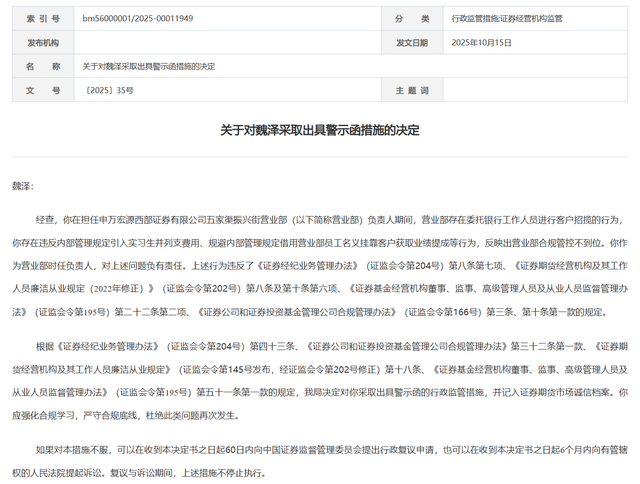Click the line starting with 法》（证监会令第195号）第二十二条
Screen dimensions: 640x484
[311, 312]
